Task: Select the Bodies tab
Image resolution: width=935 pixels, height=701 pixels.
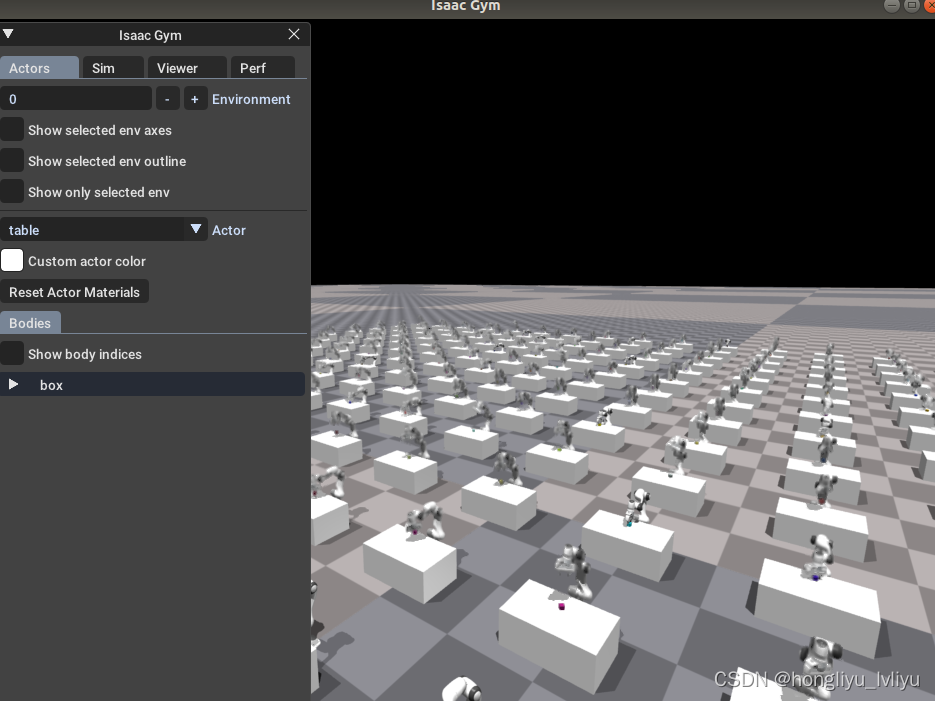Action: pos(30,322)
